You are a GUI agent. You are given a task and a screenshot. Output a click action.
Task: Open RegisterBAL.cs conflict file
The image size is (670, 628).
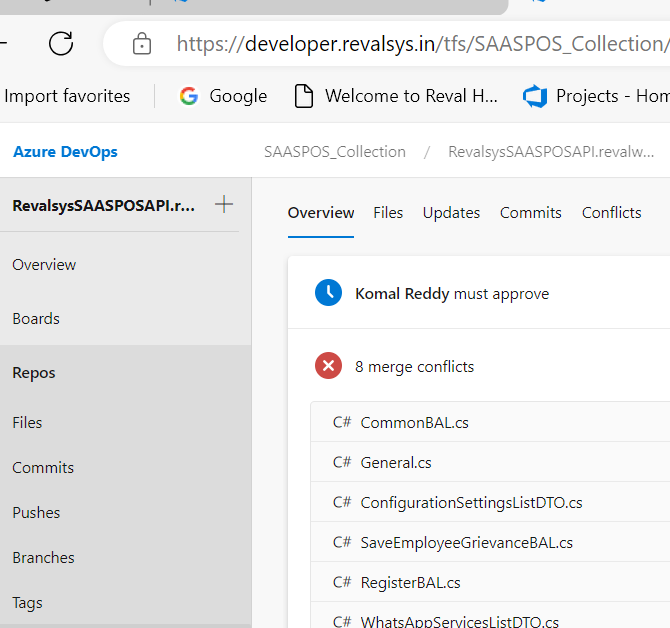click(x=410, y=582)
